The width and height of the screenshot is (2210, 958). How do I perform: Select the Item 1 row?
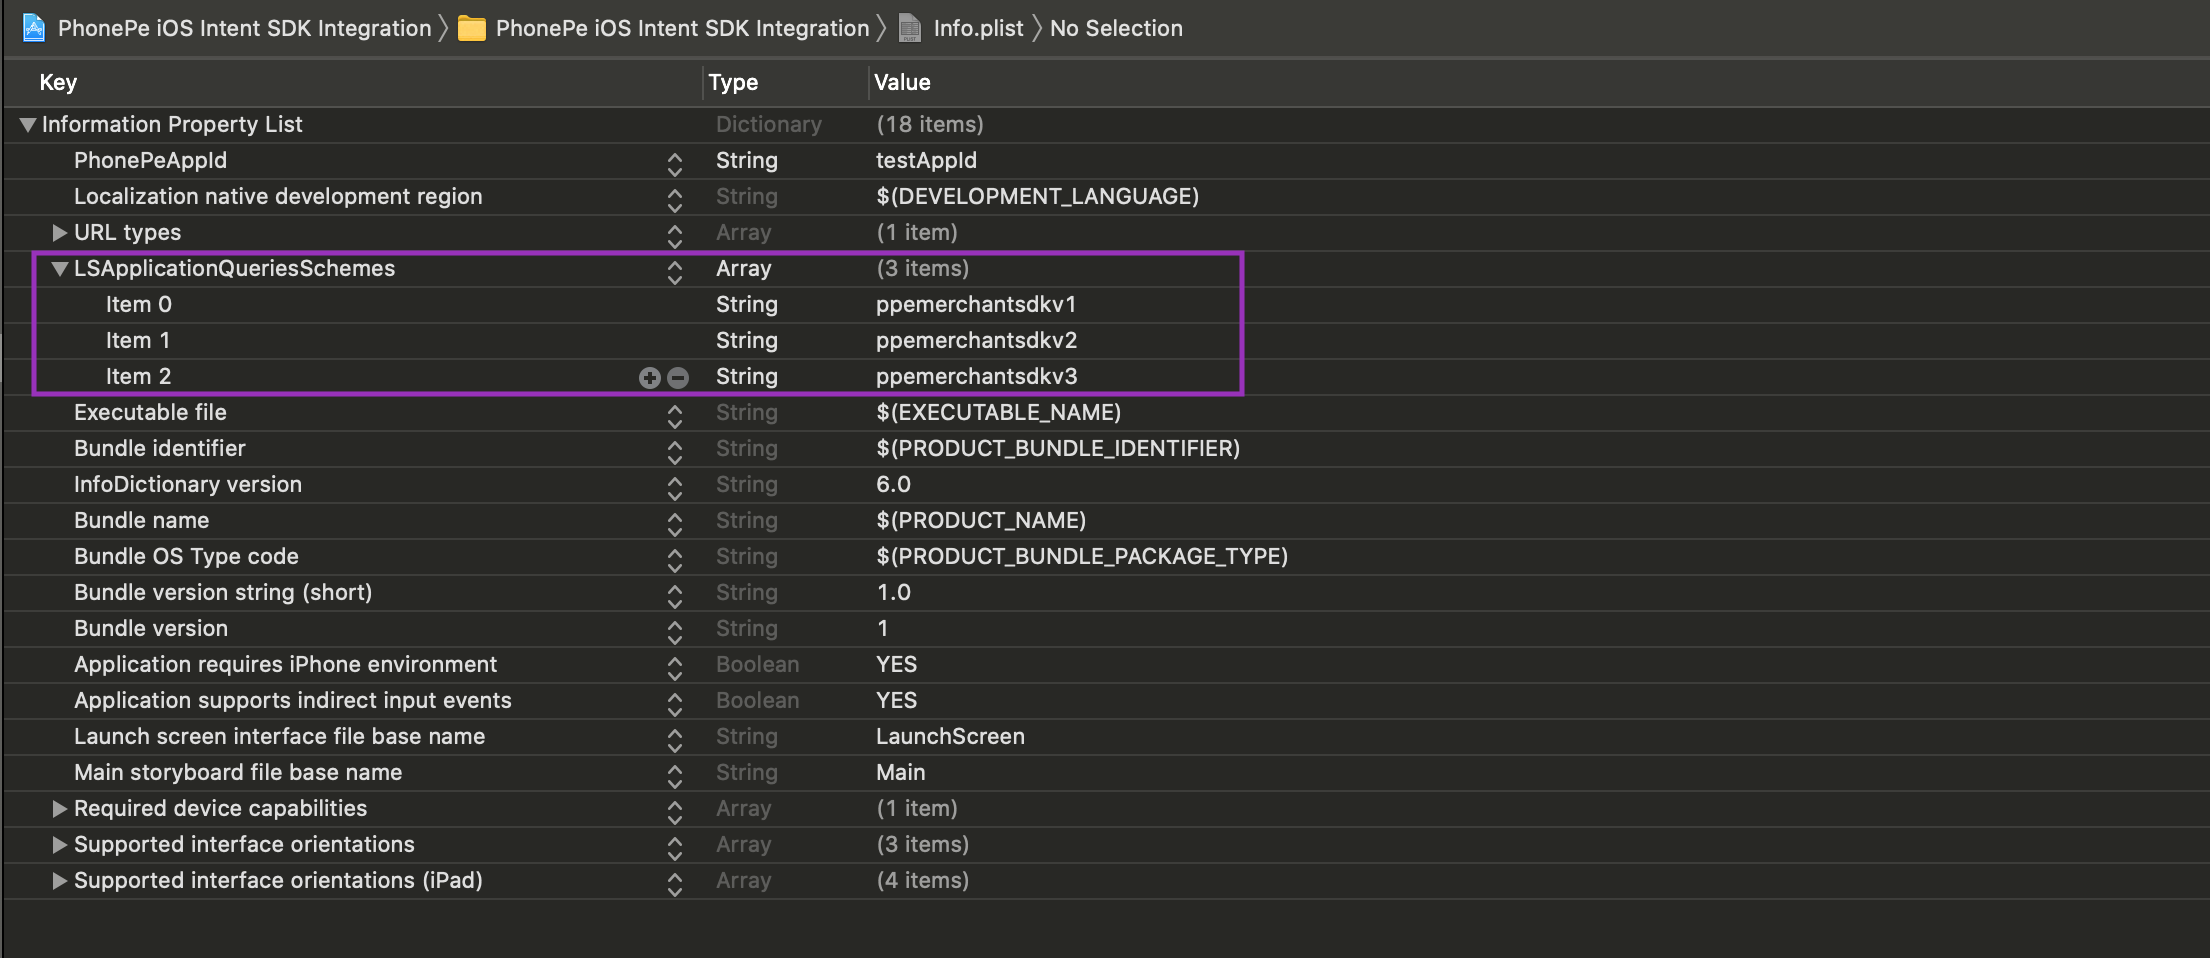[138, 341]
